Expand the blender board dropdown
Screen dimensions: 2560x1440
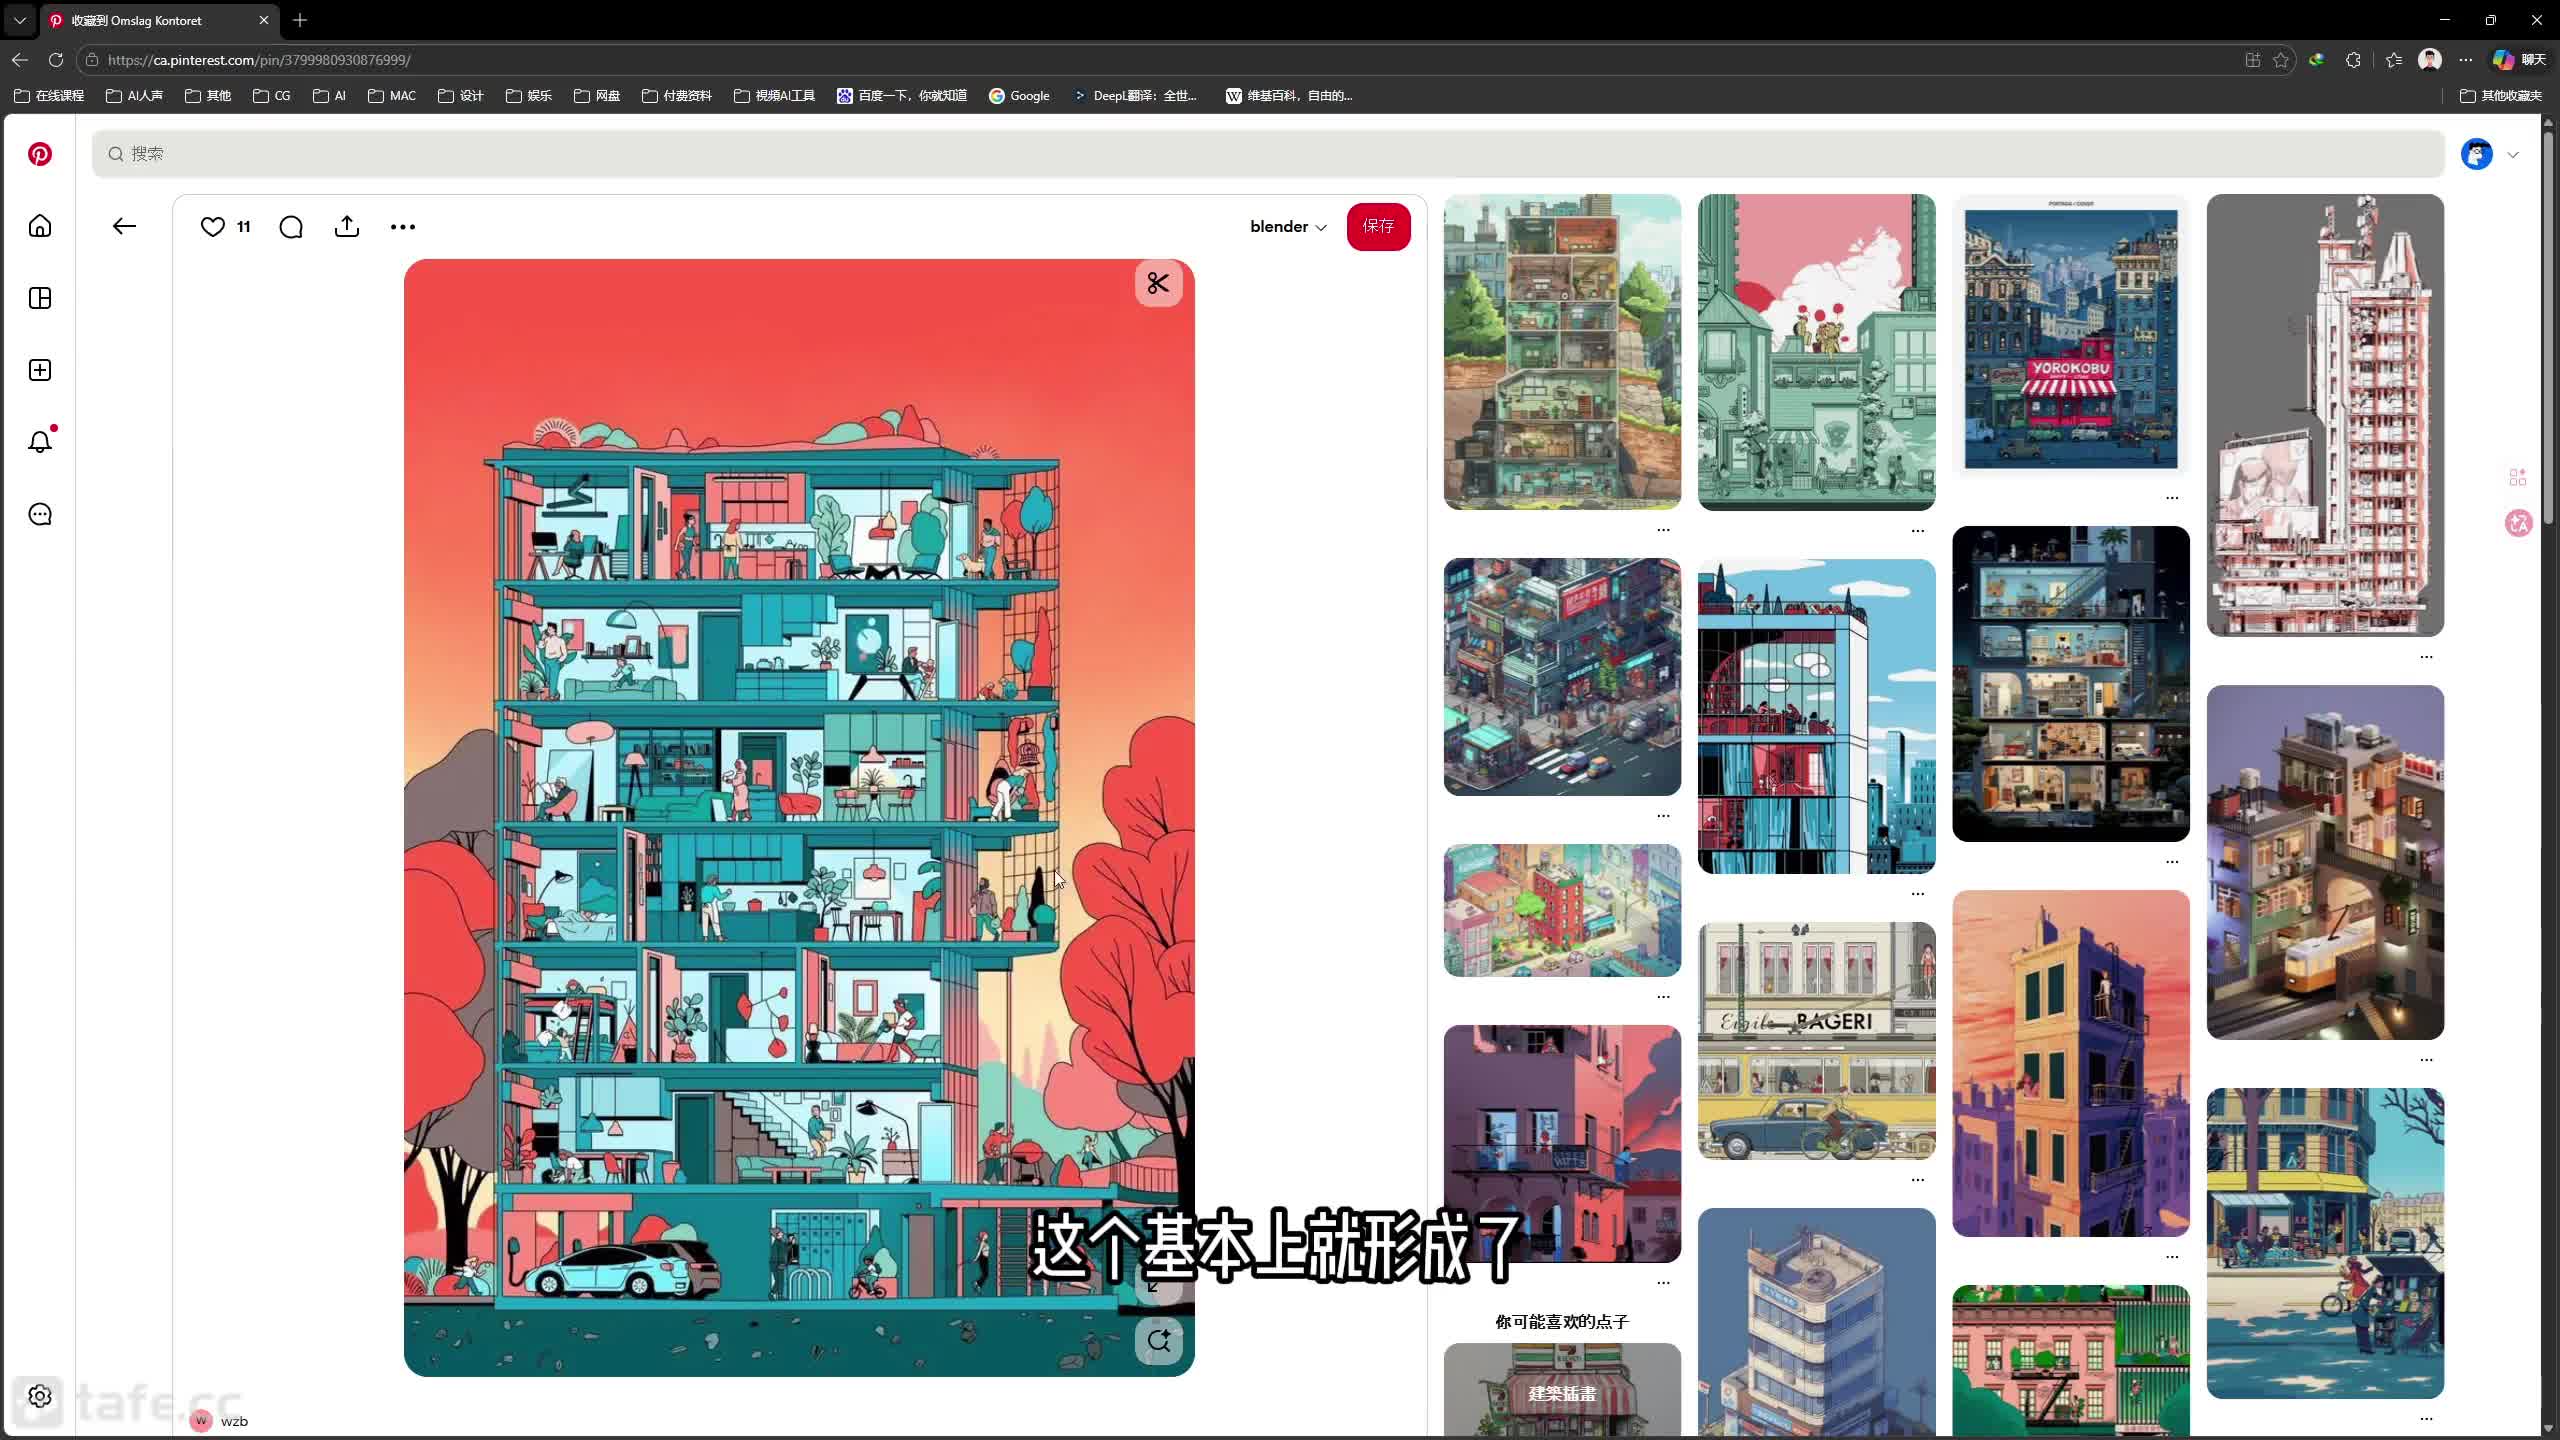coord(1287,226)
